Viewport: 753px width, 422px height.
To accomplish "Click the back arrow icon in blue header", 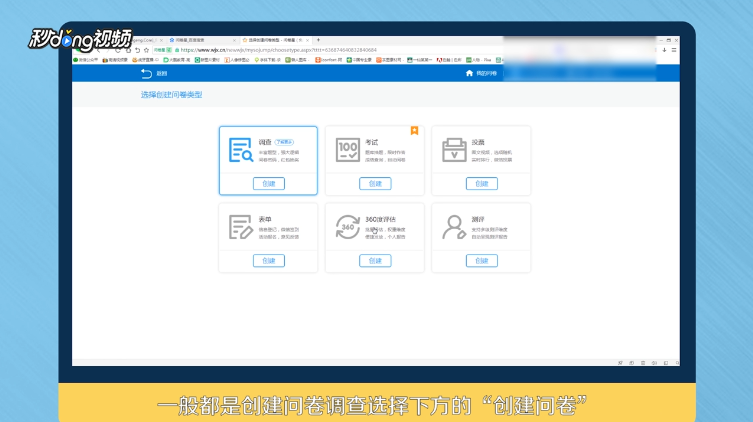I will [146, 73].
